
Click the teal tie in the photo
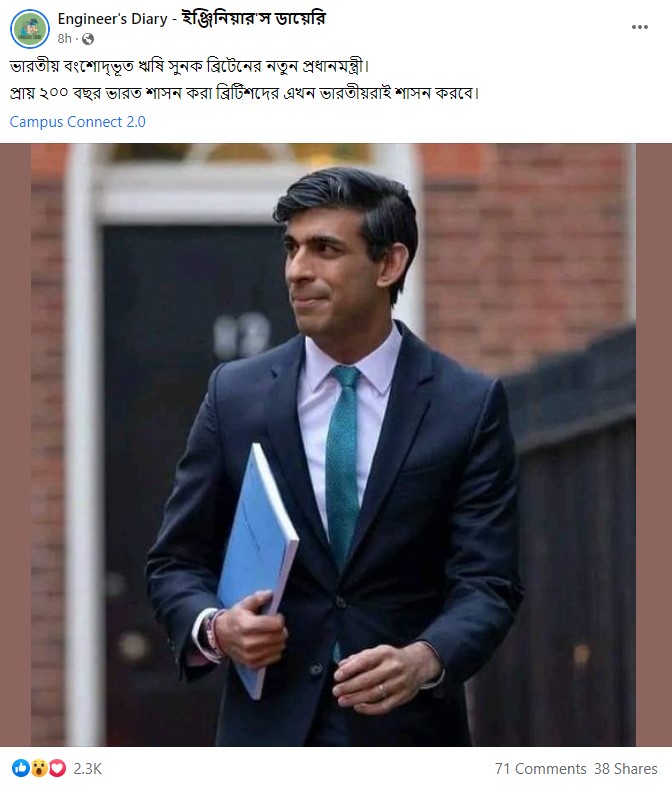coord(343,466)
